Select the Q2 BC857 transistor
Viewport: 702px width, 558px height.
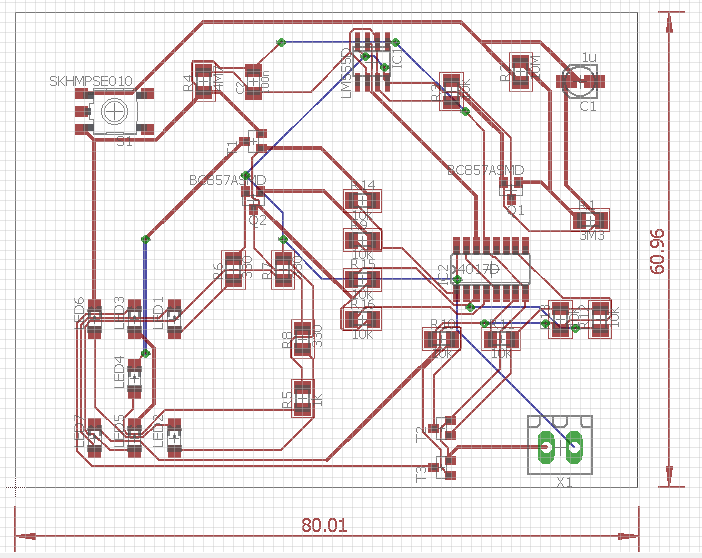254,201
